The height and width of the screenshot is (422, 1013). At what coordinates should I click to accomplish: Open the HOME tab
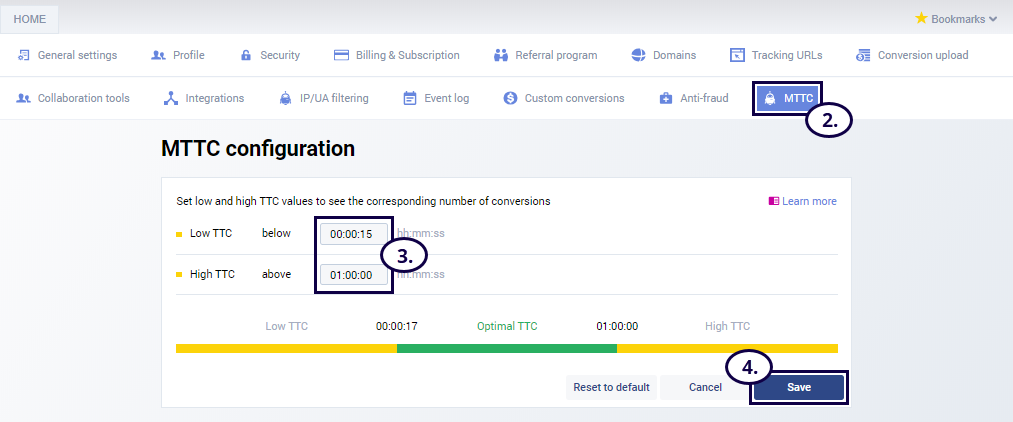(x=30, y=19)
